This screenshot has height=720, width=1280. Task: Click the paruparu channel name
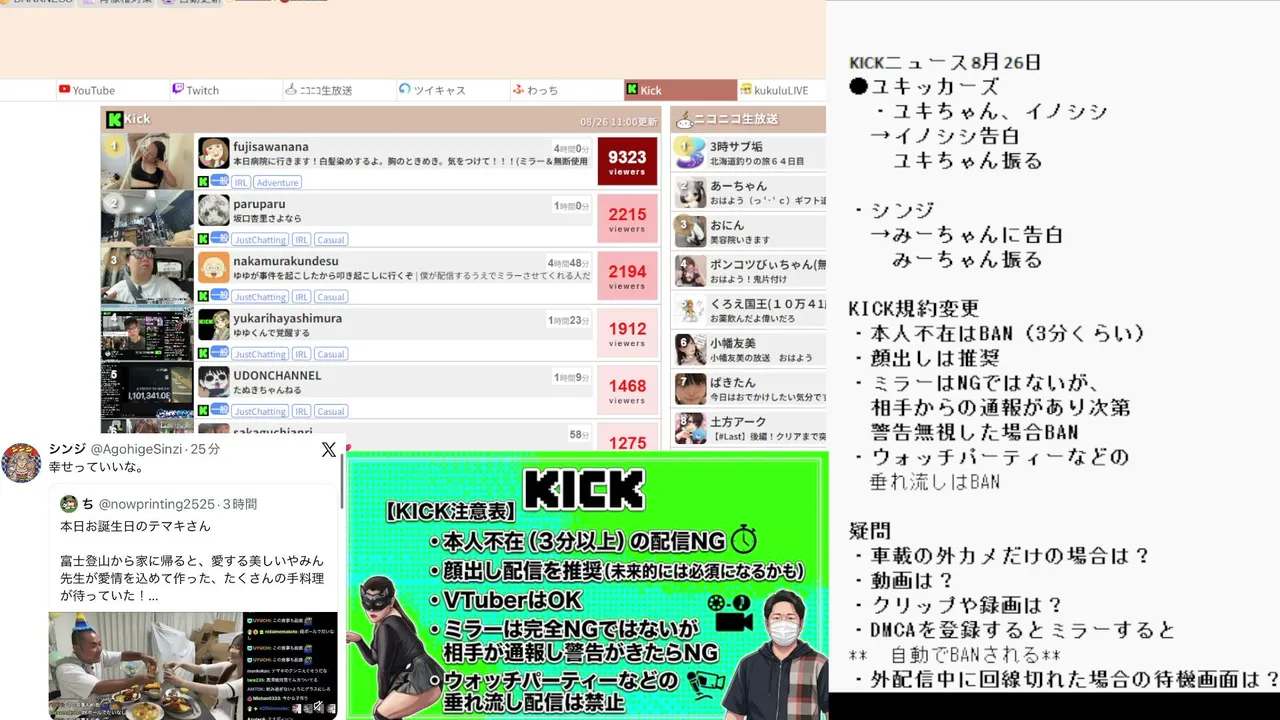click(x=259, y=204)
